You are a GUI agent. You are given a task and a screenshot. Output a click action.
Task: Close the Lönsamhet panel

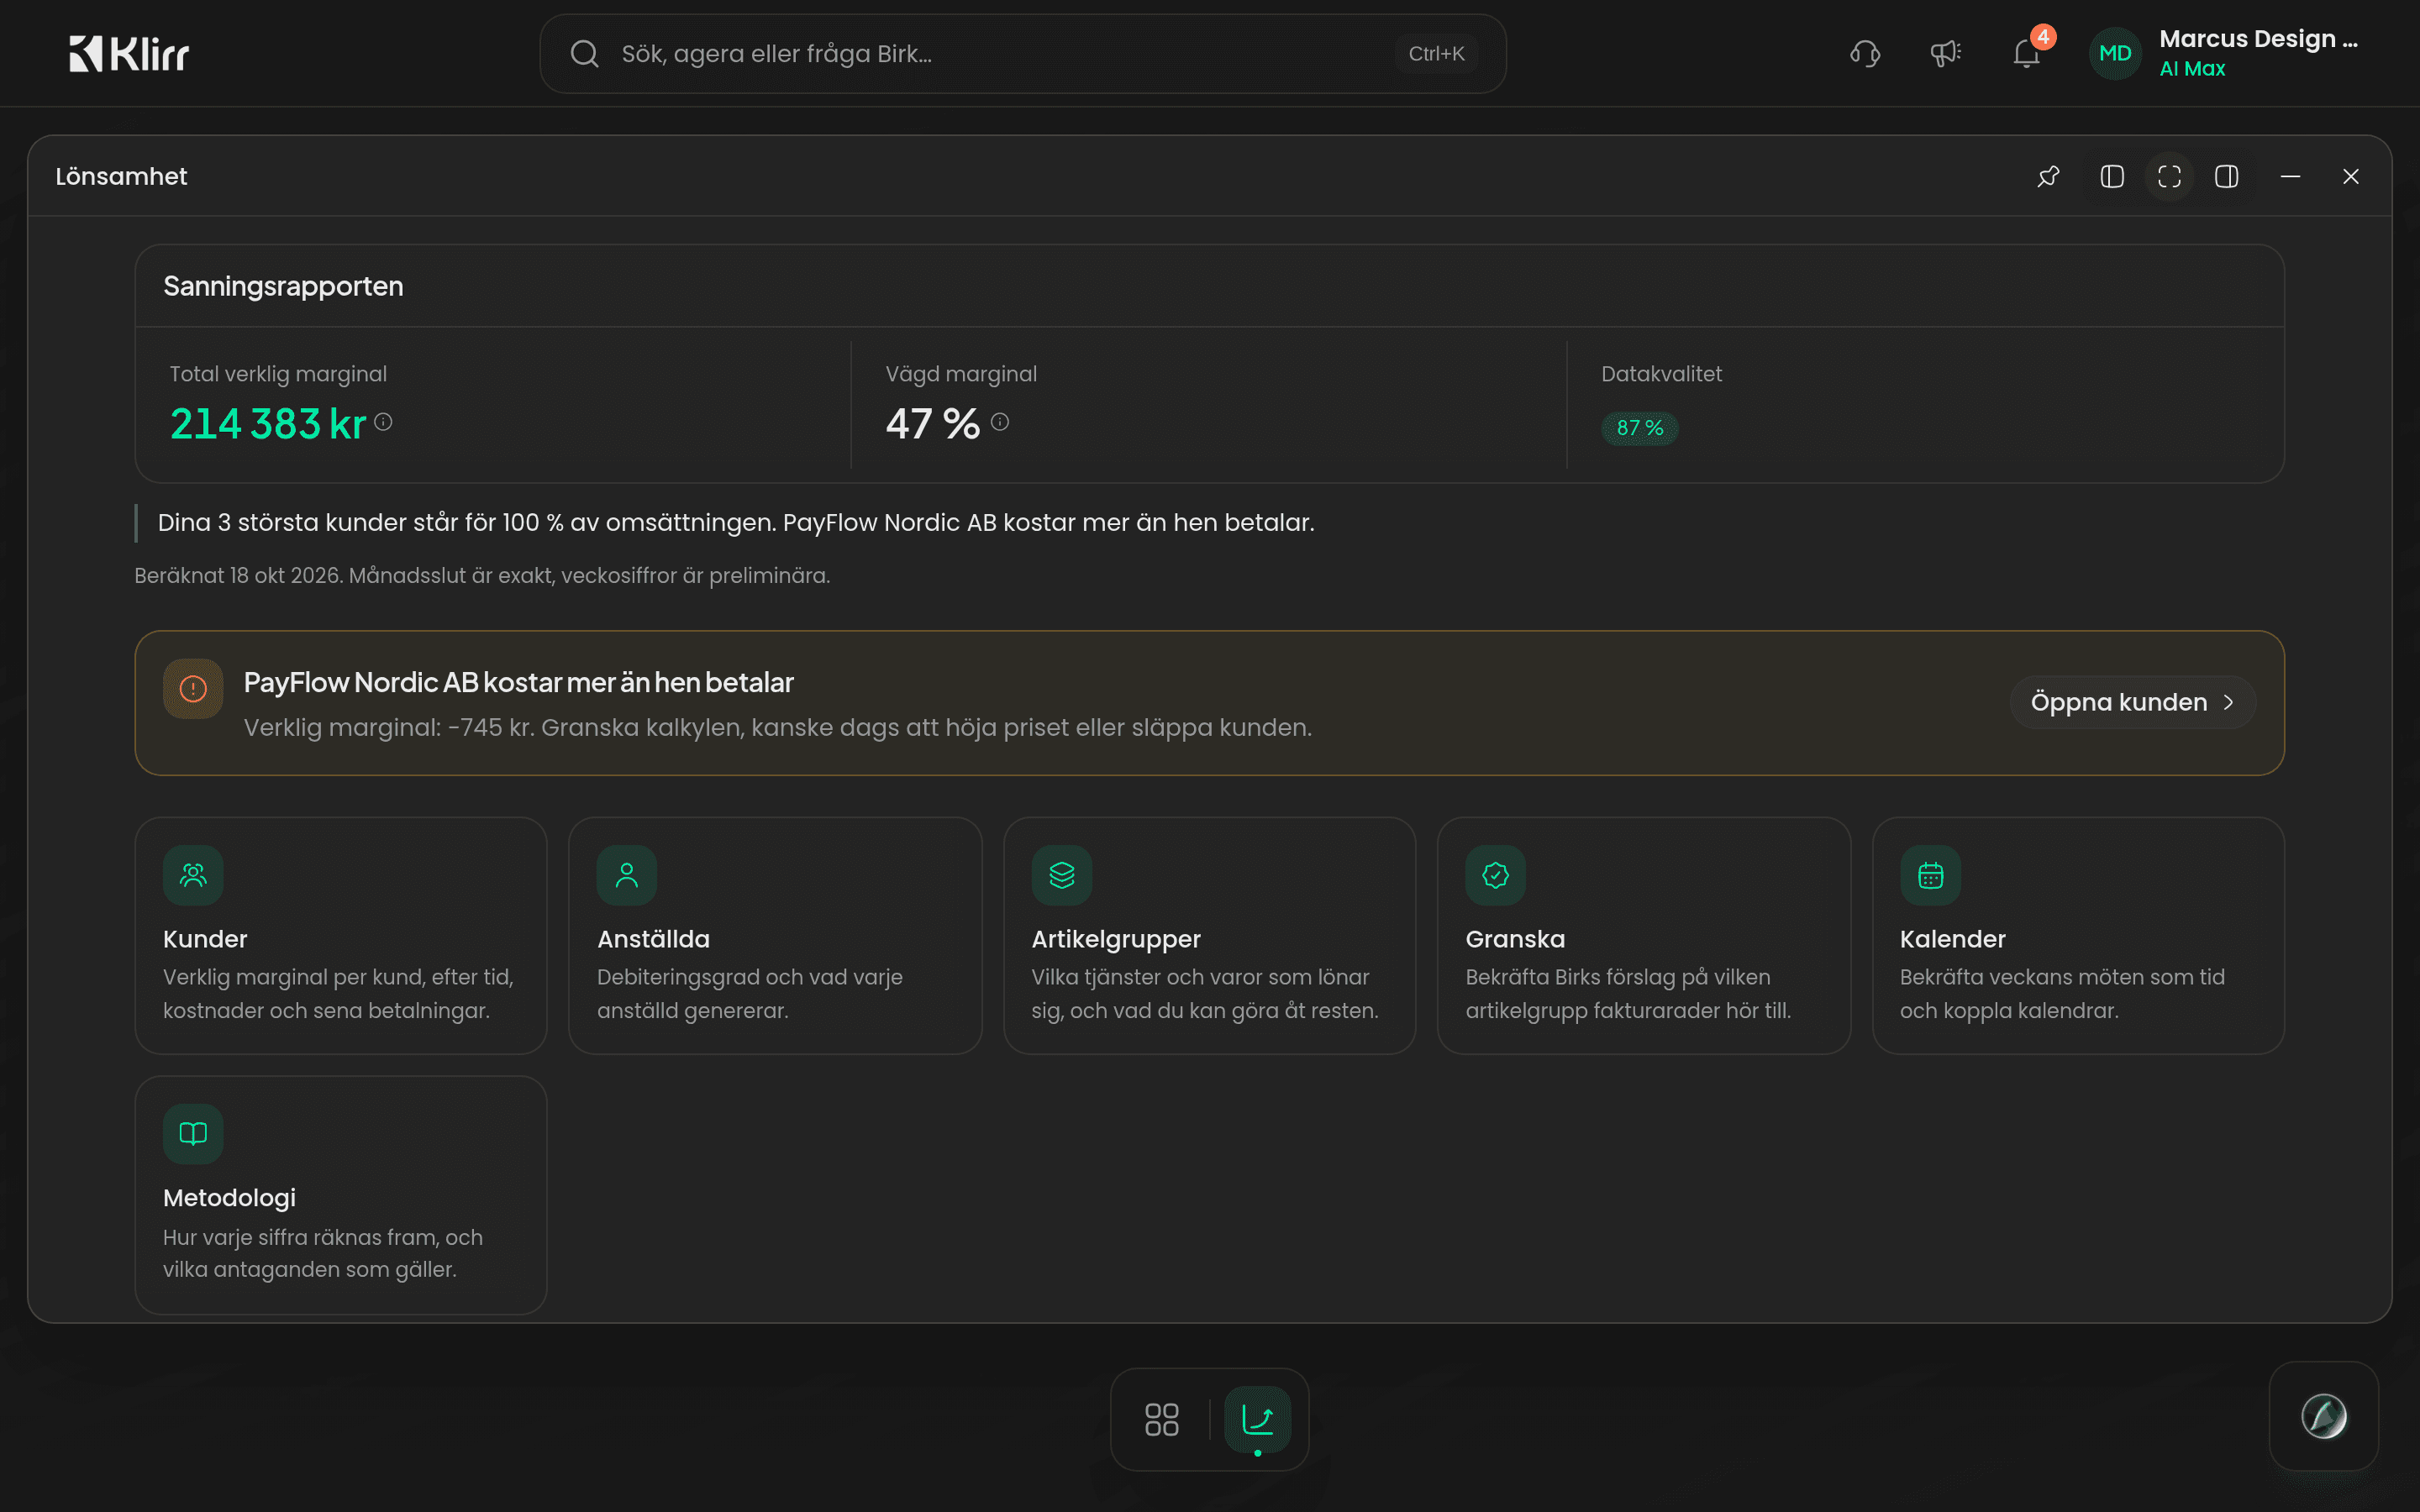pos(2351,177)
